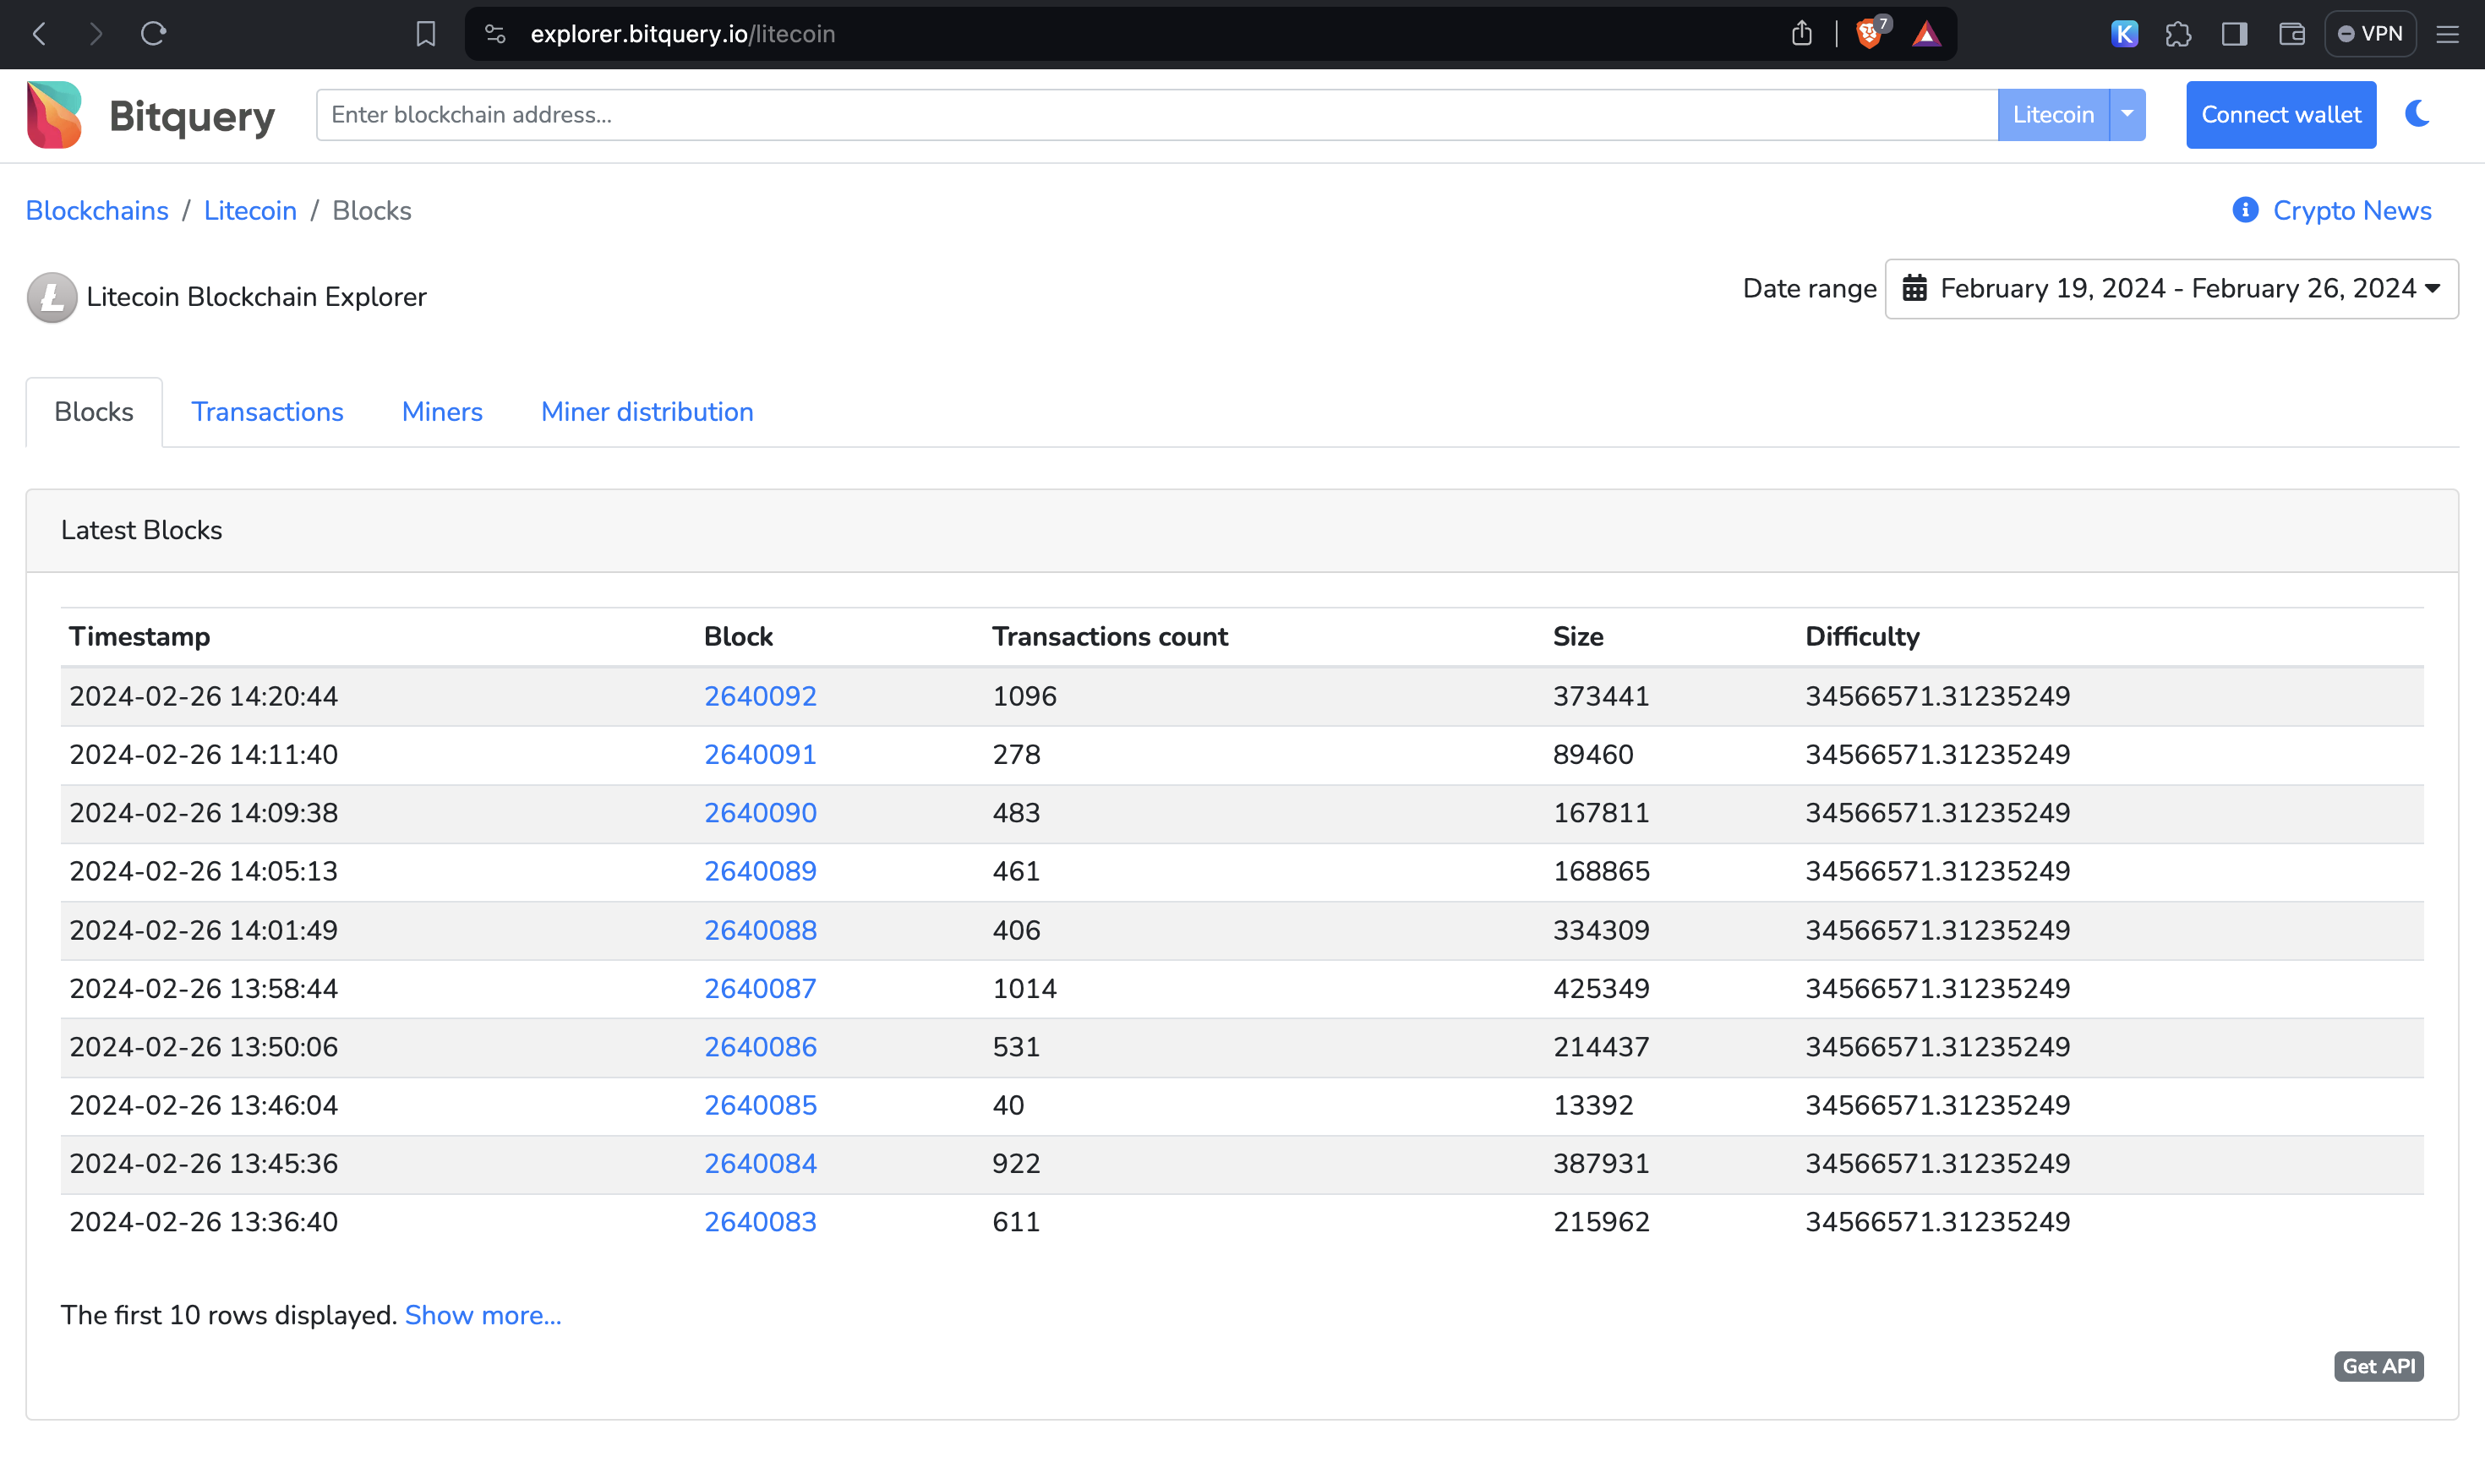The height and width of the screenshot is (1484, 2485).
Task: Open site settings icon in address bar
Action: click(x=495, y=34)
